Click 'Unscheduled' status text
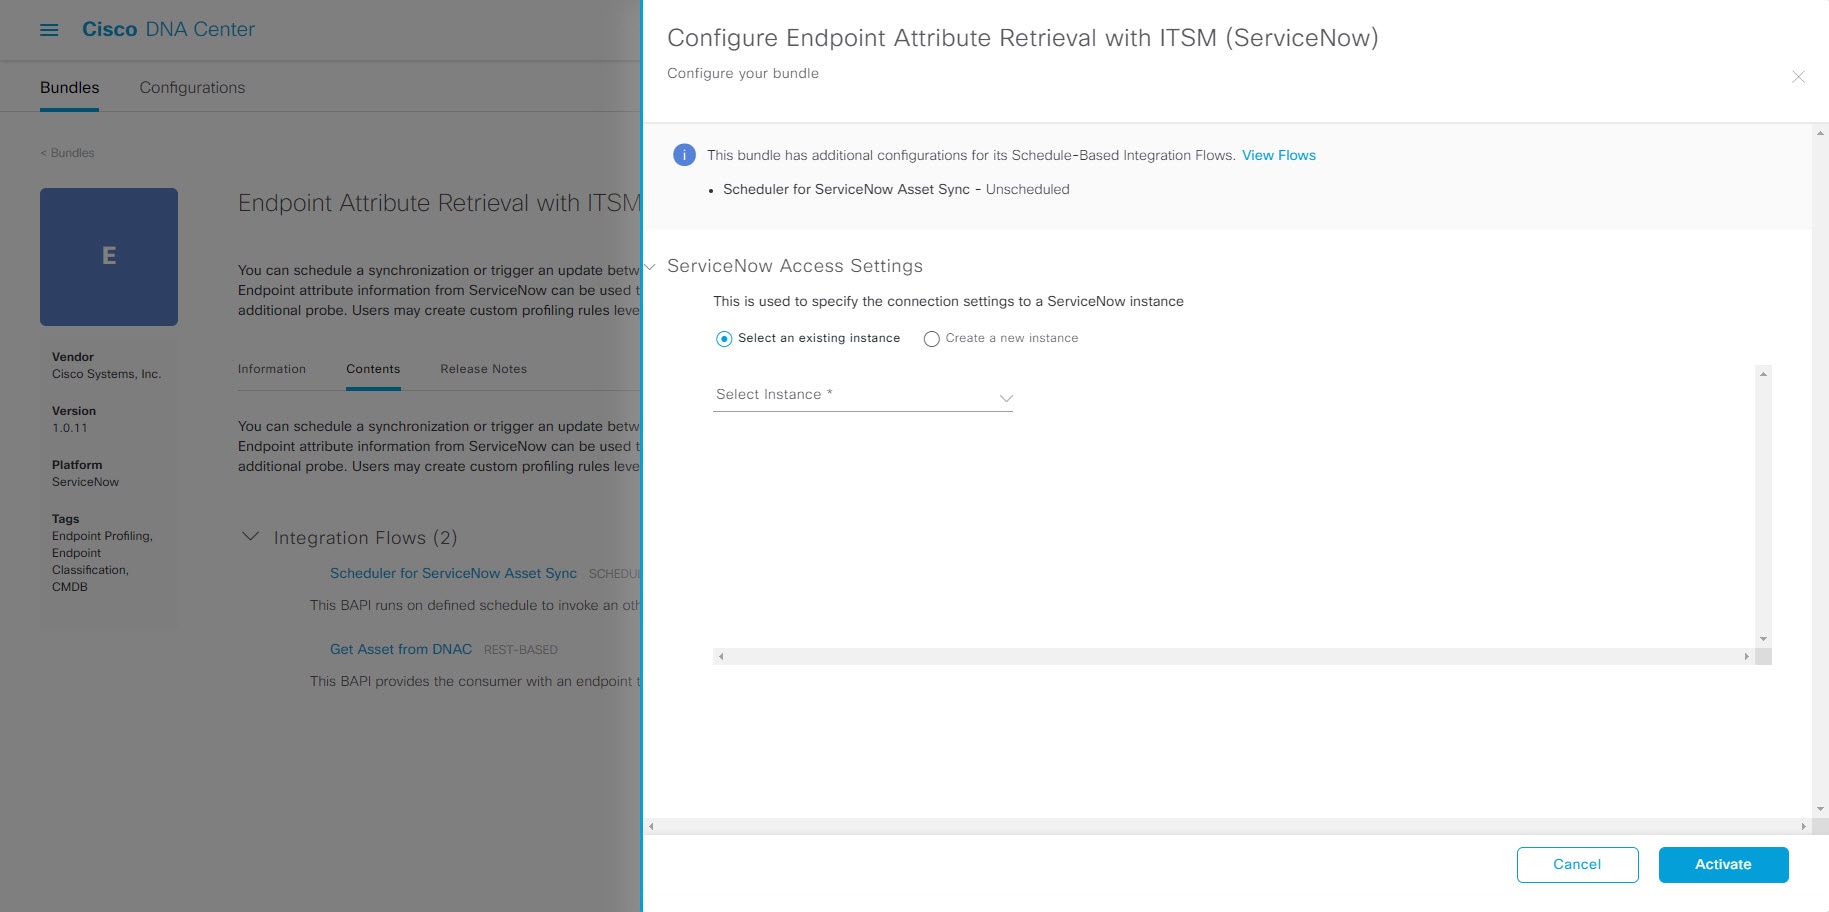The height and width of the screenshot is (912, 1829). click(1027, 189)
